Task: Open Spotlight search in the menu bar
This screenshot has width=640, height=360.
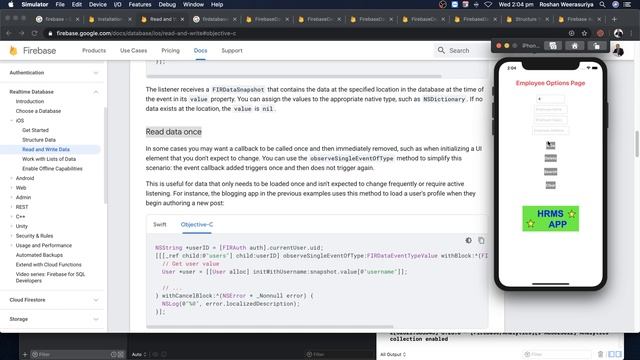Action: (x=602, y=4)
